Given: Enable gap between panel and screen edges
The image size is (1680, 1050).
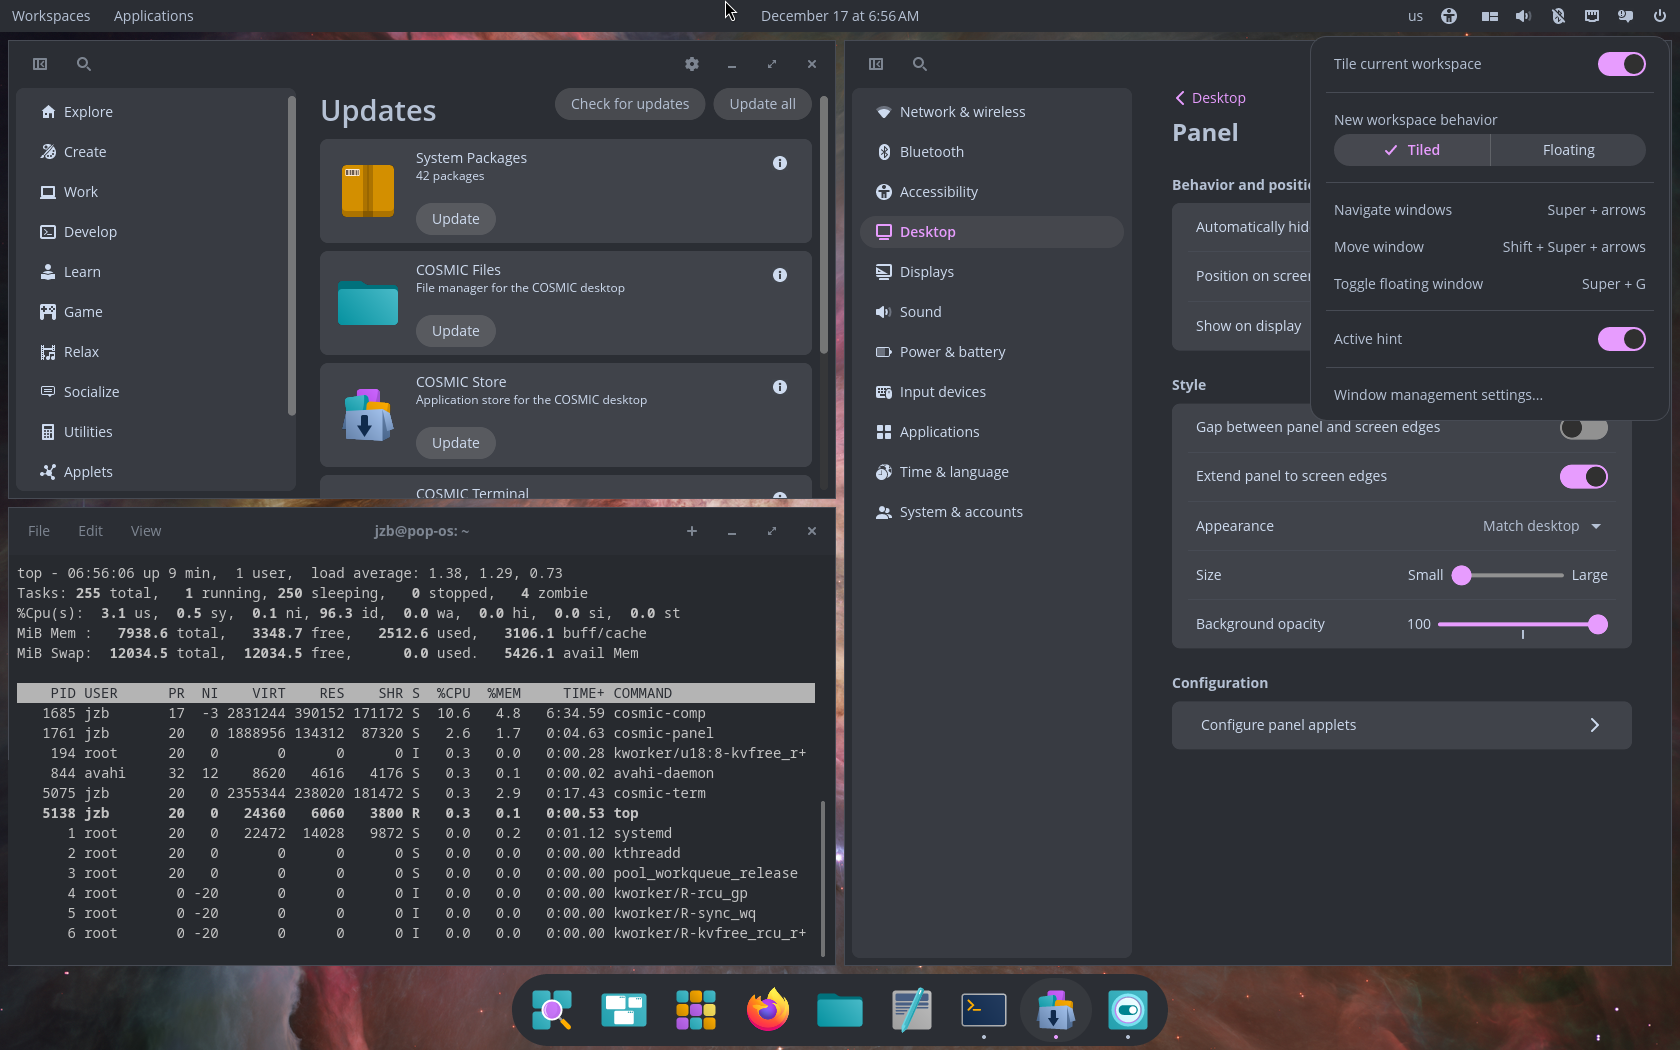Looking at the screenshot, I should (1583, 428).
